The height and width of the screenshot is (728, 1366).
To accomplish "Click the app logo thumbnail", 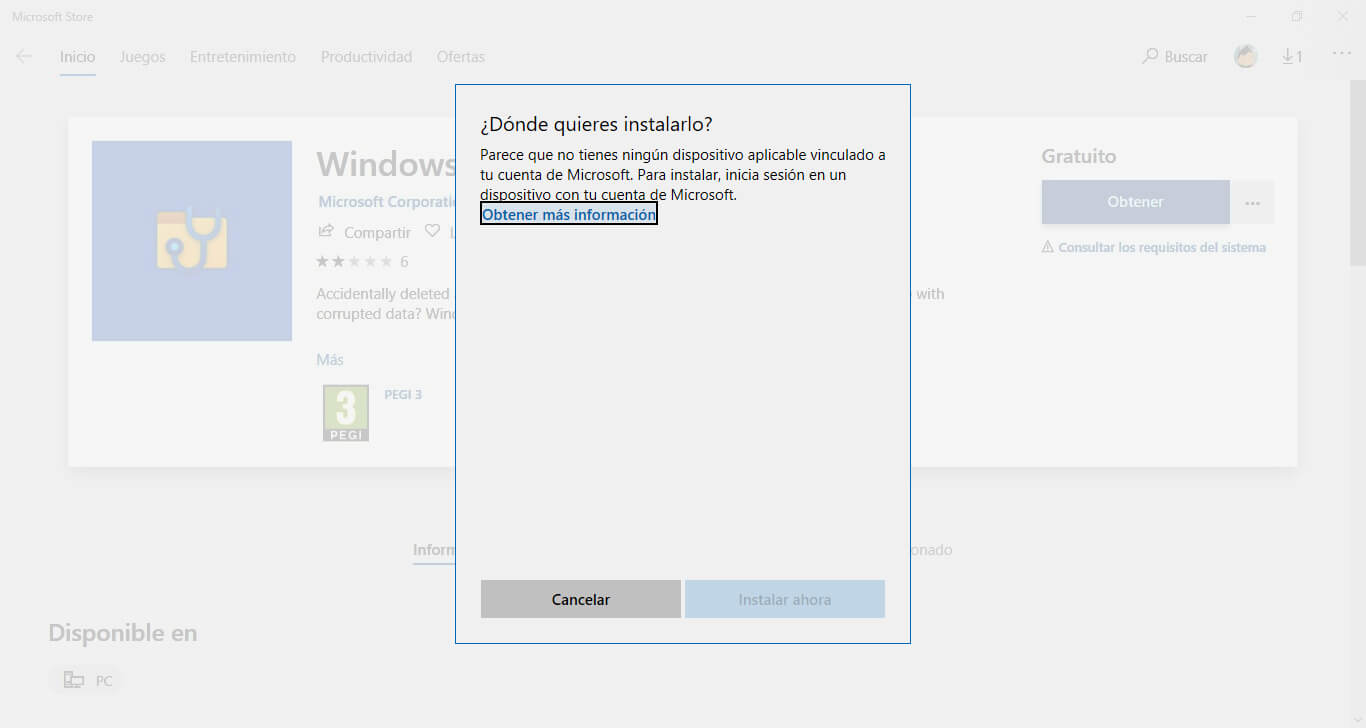I will coord(192,241).
